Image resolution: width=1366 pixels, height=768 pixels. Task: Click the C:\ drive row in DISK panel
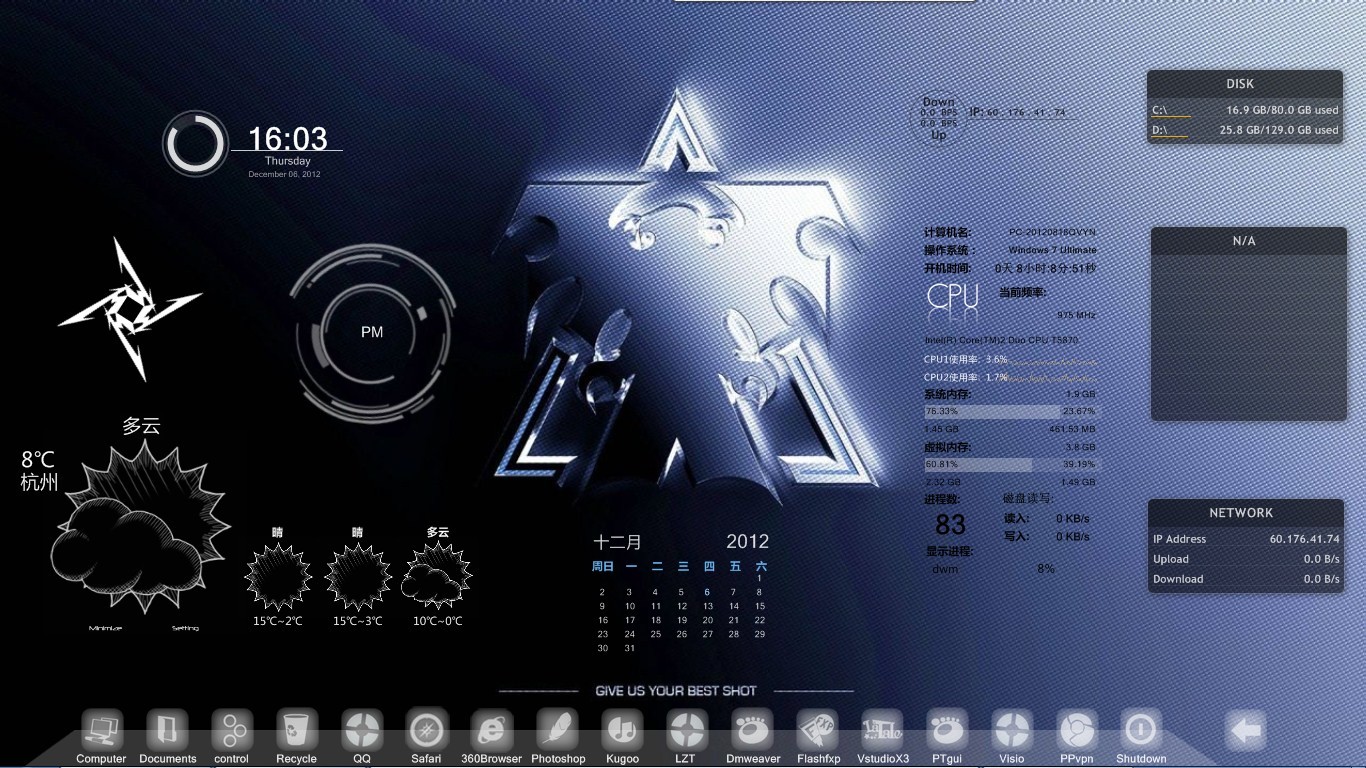click(1245, 110)
